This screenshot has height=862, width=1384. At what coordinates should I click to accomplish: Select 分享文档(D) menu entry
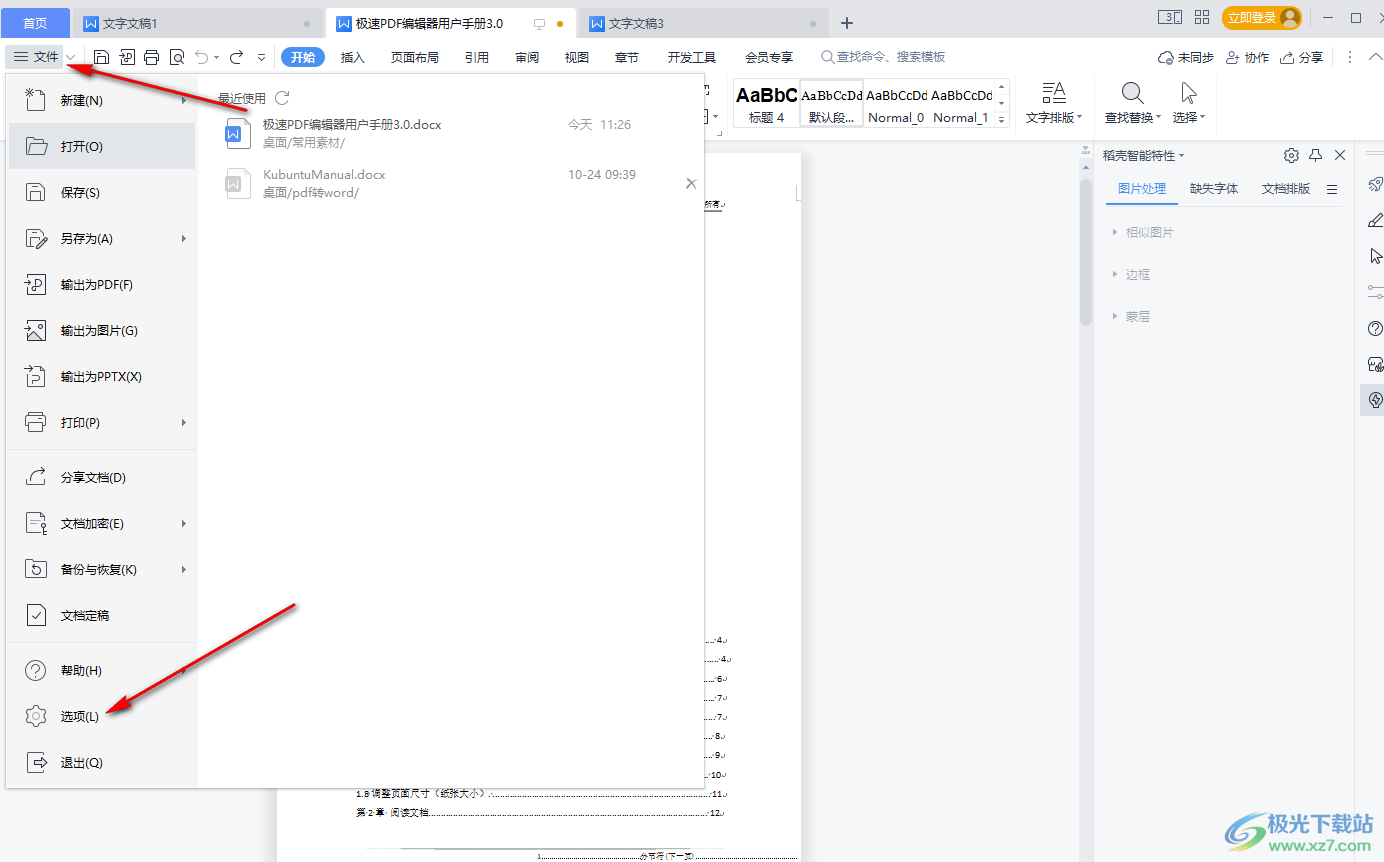pos(102,477)
